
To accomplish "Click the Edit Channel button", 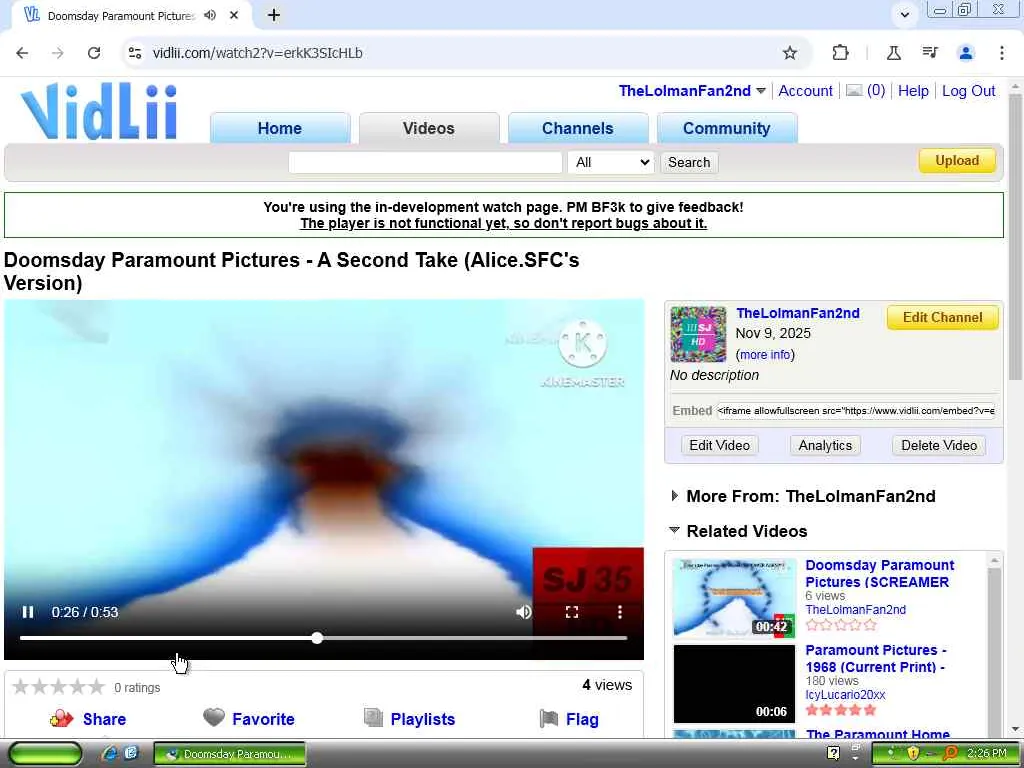I will 942,317.
